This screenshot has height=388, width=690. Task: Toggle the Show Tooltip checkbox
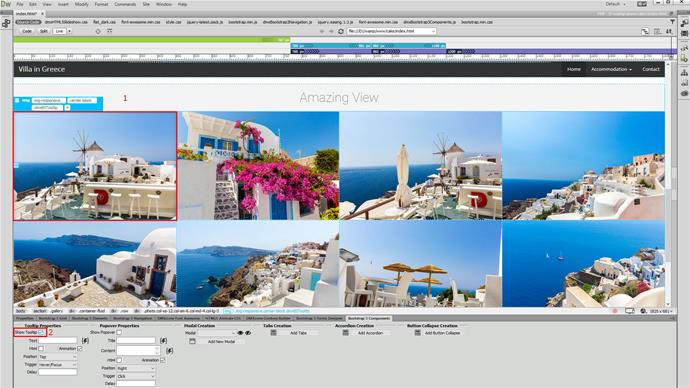(41, 333)
